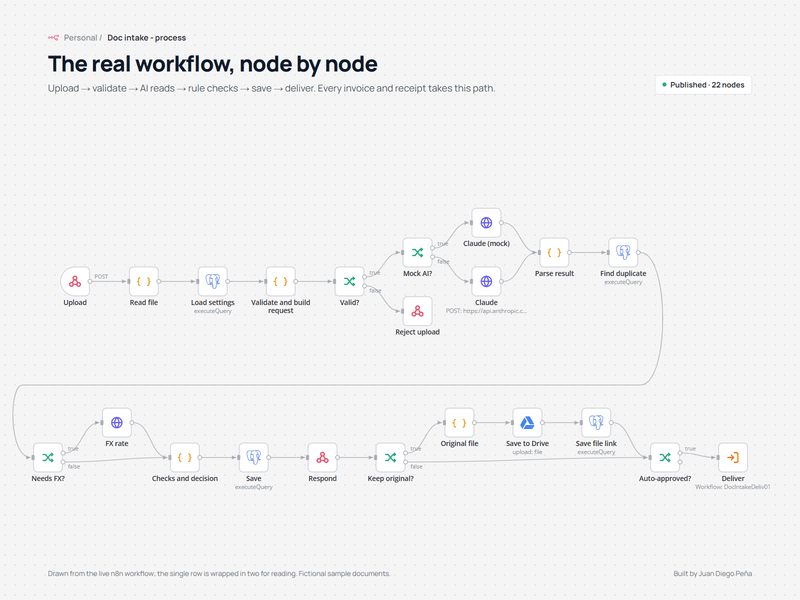Open the Personal breadcrumb link

pyautogui.click(x=80, y=38)
